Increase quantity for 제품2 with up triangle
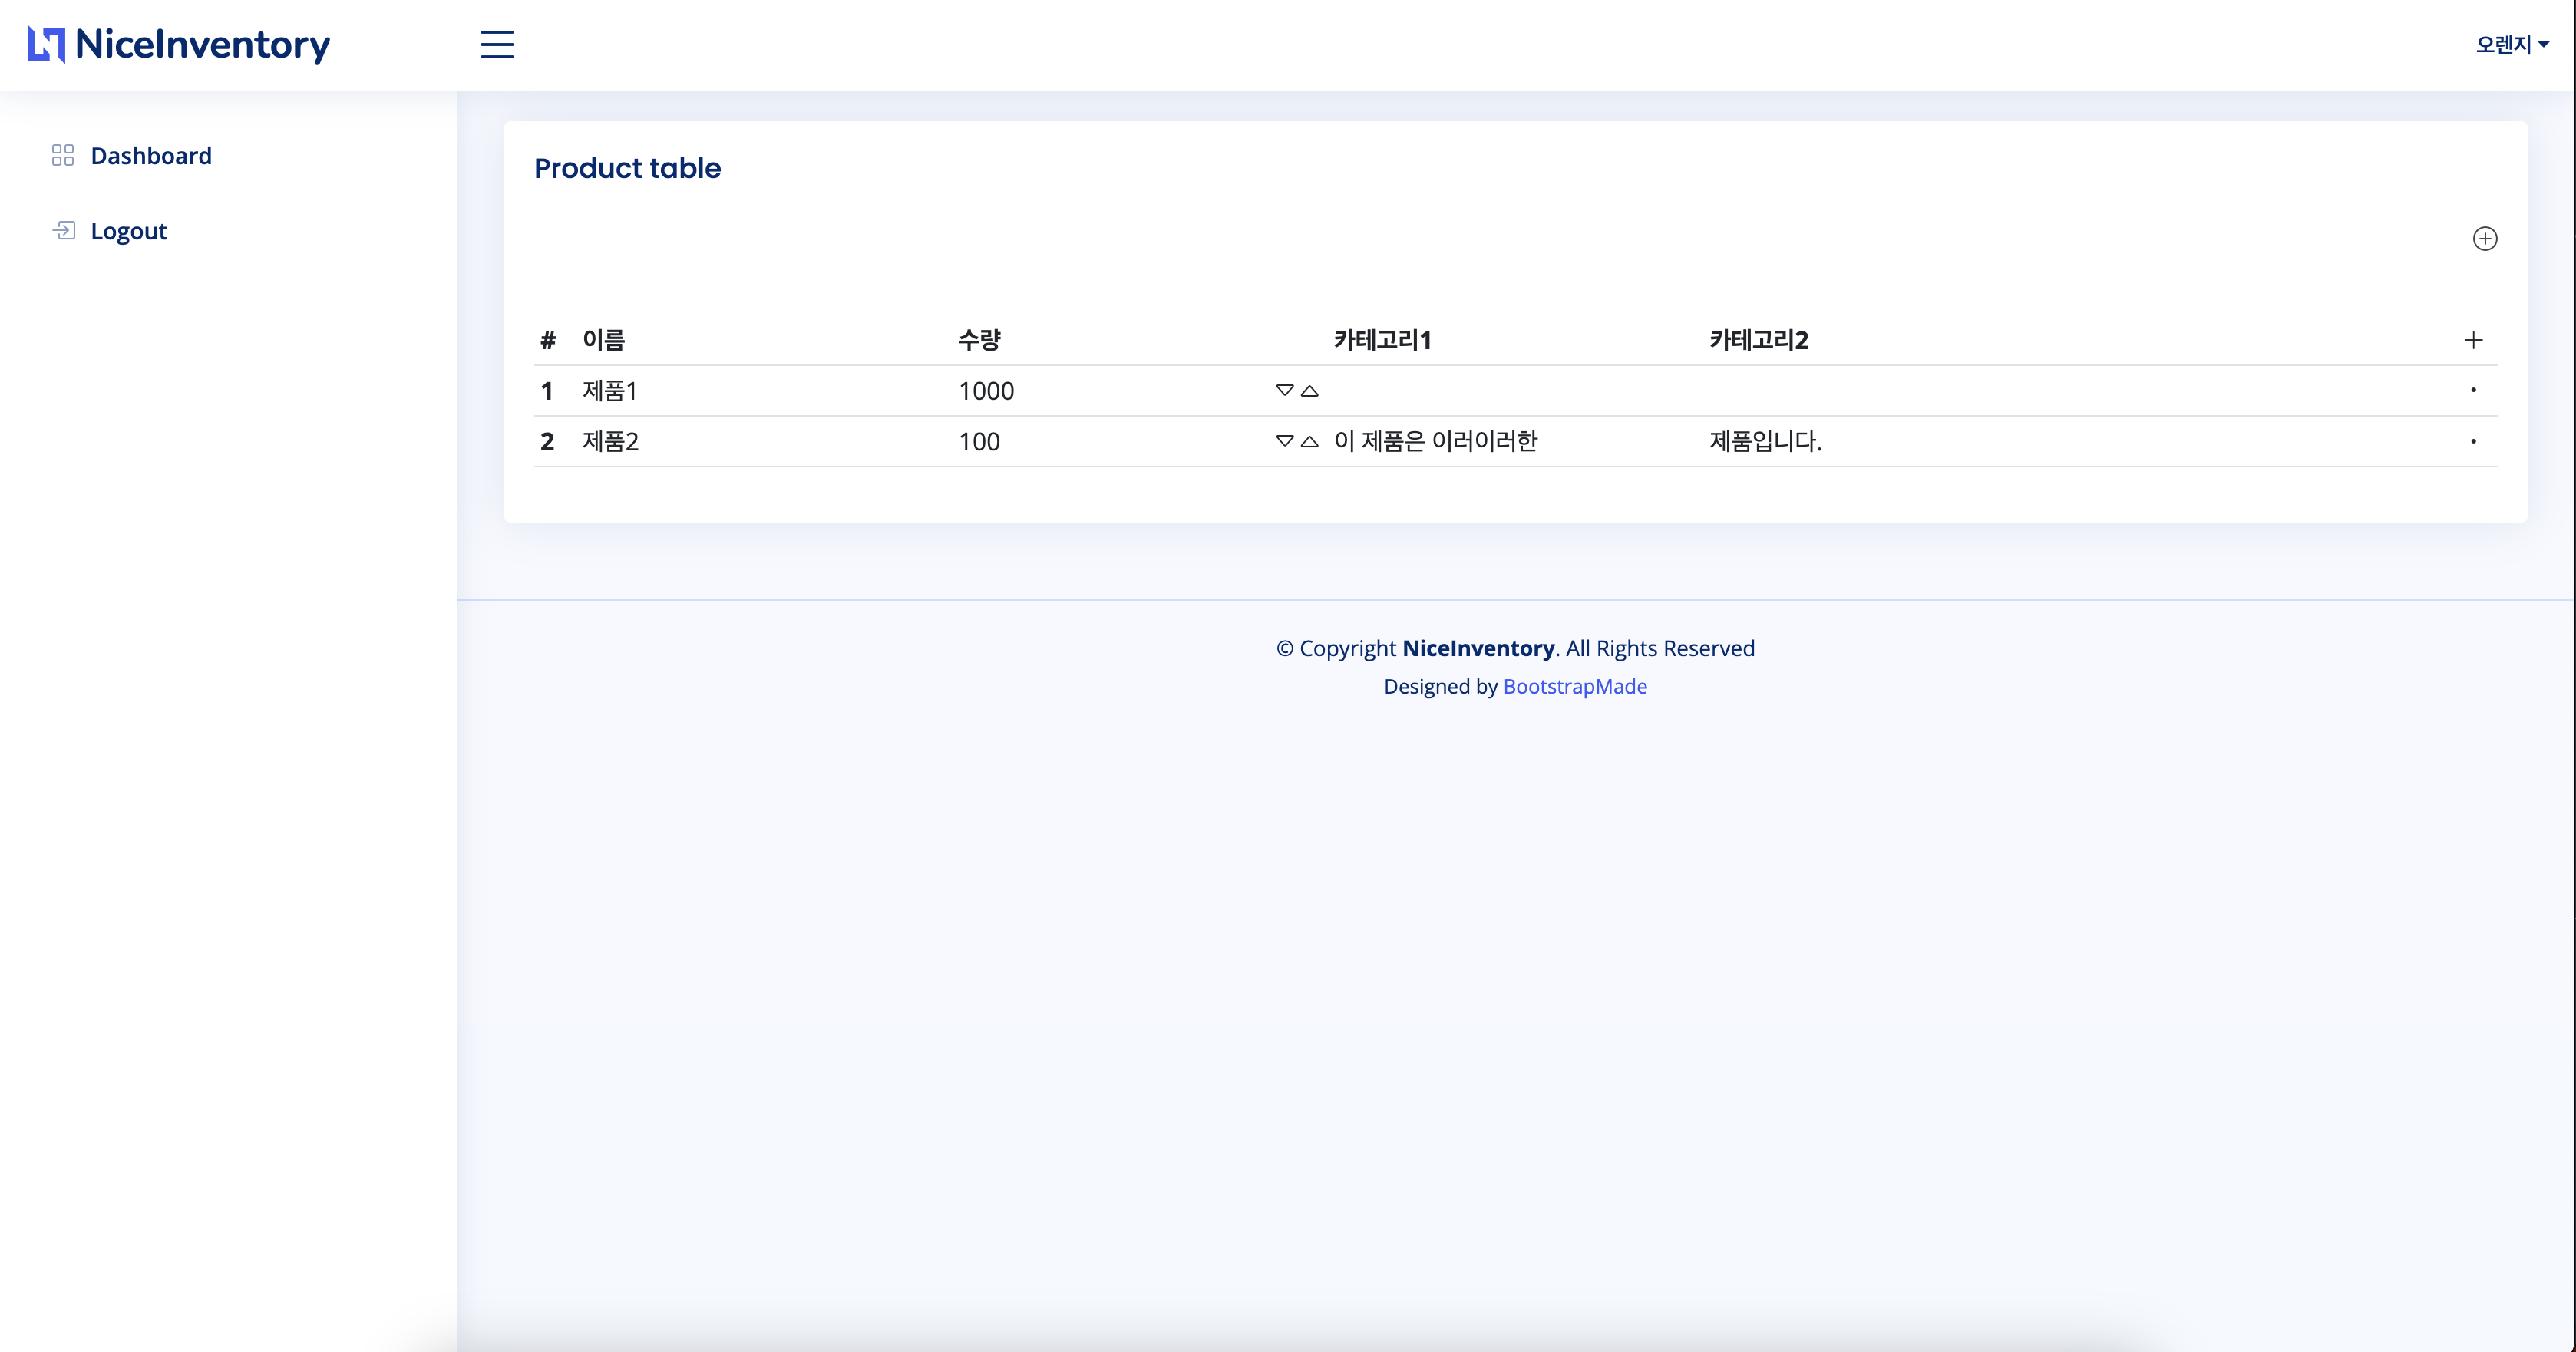This screenshot has width=2576, height=1352. tap(1309, 441)
